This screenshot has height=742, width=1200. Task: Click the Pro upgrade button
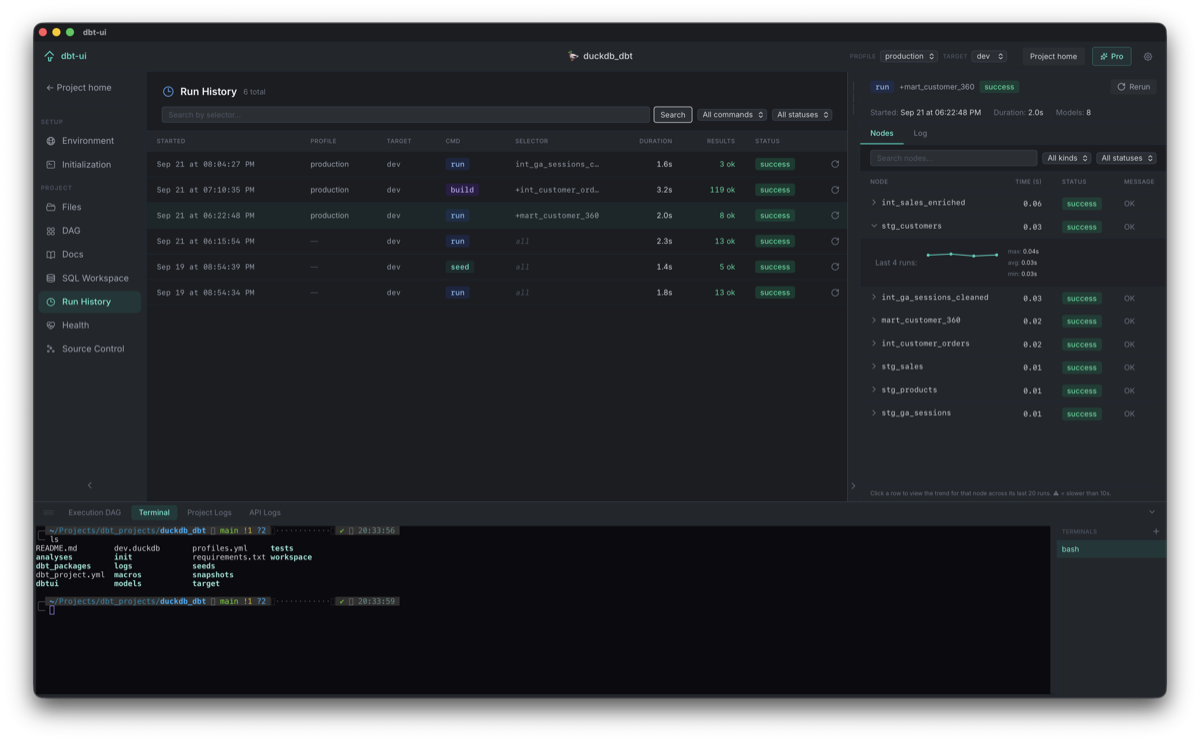pos(1112,57)
